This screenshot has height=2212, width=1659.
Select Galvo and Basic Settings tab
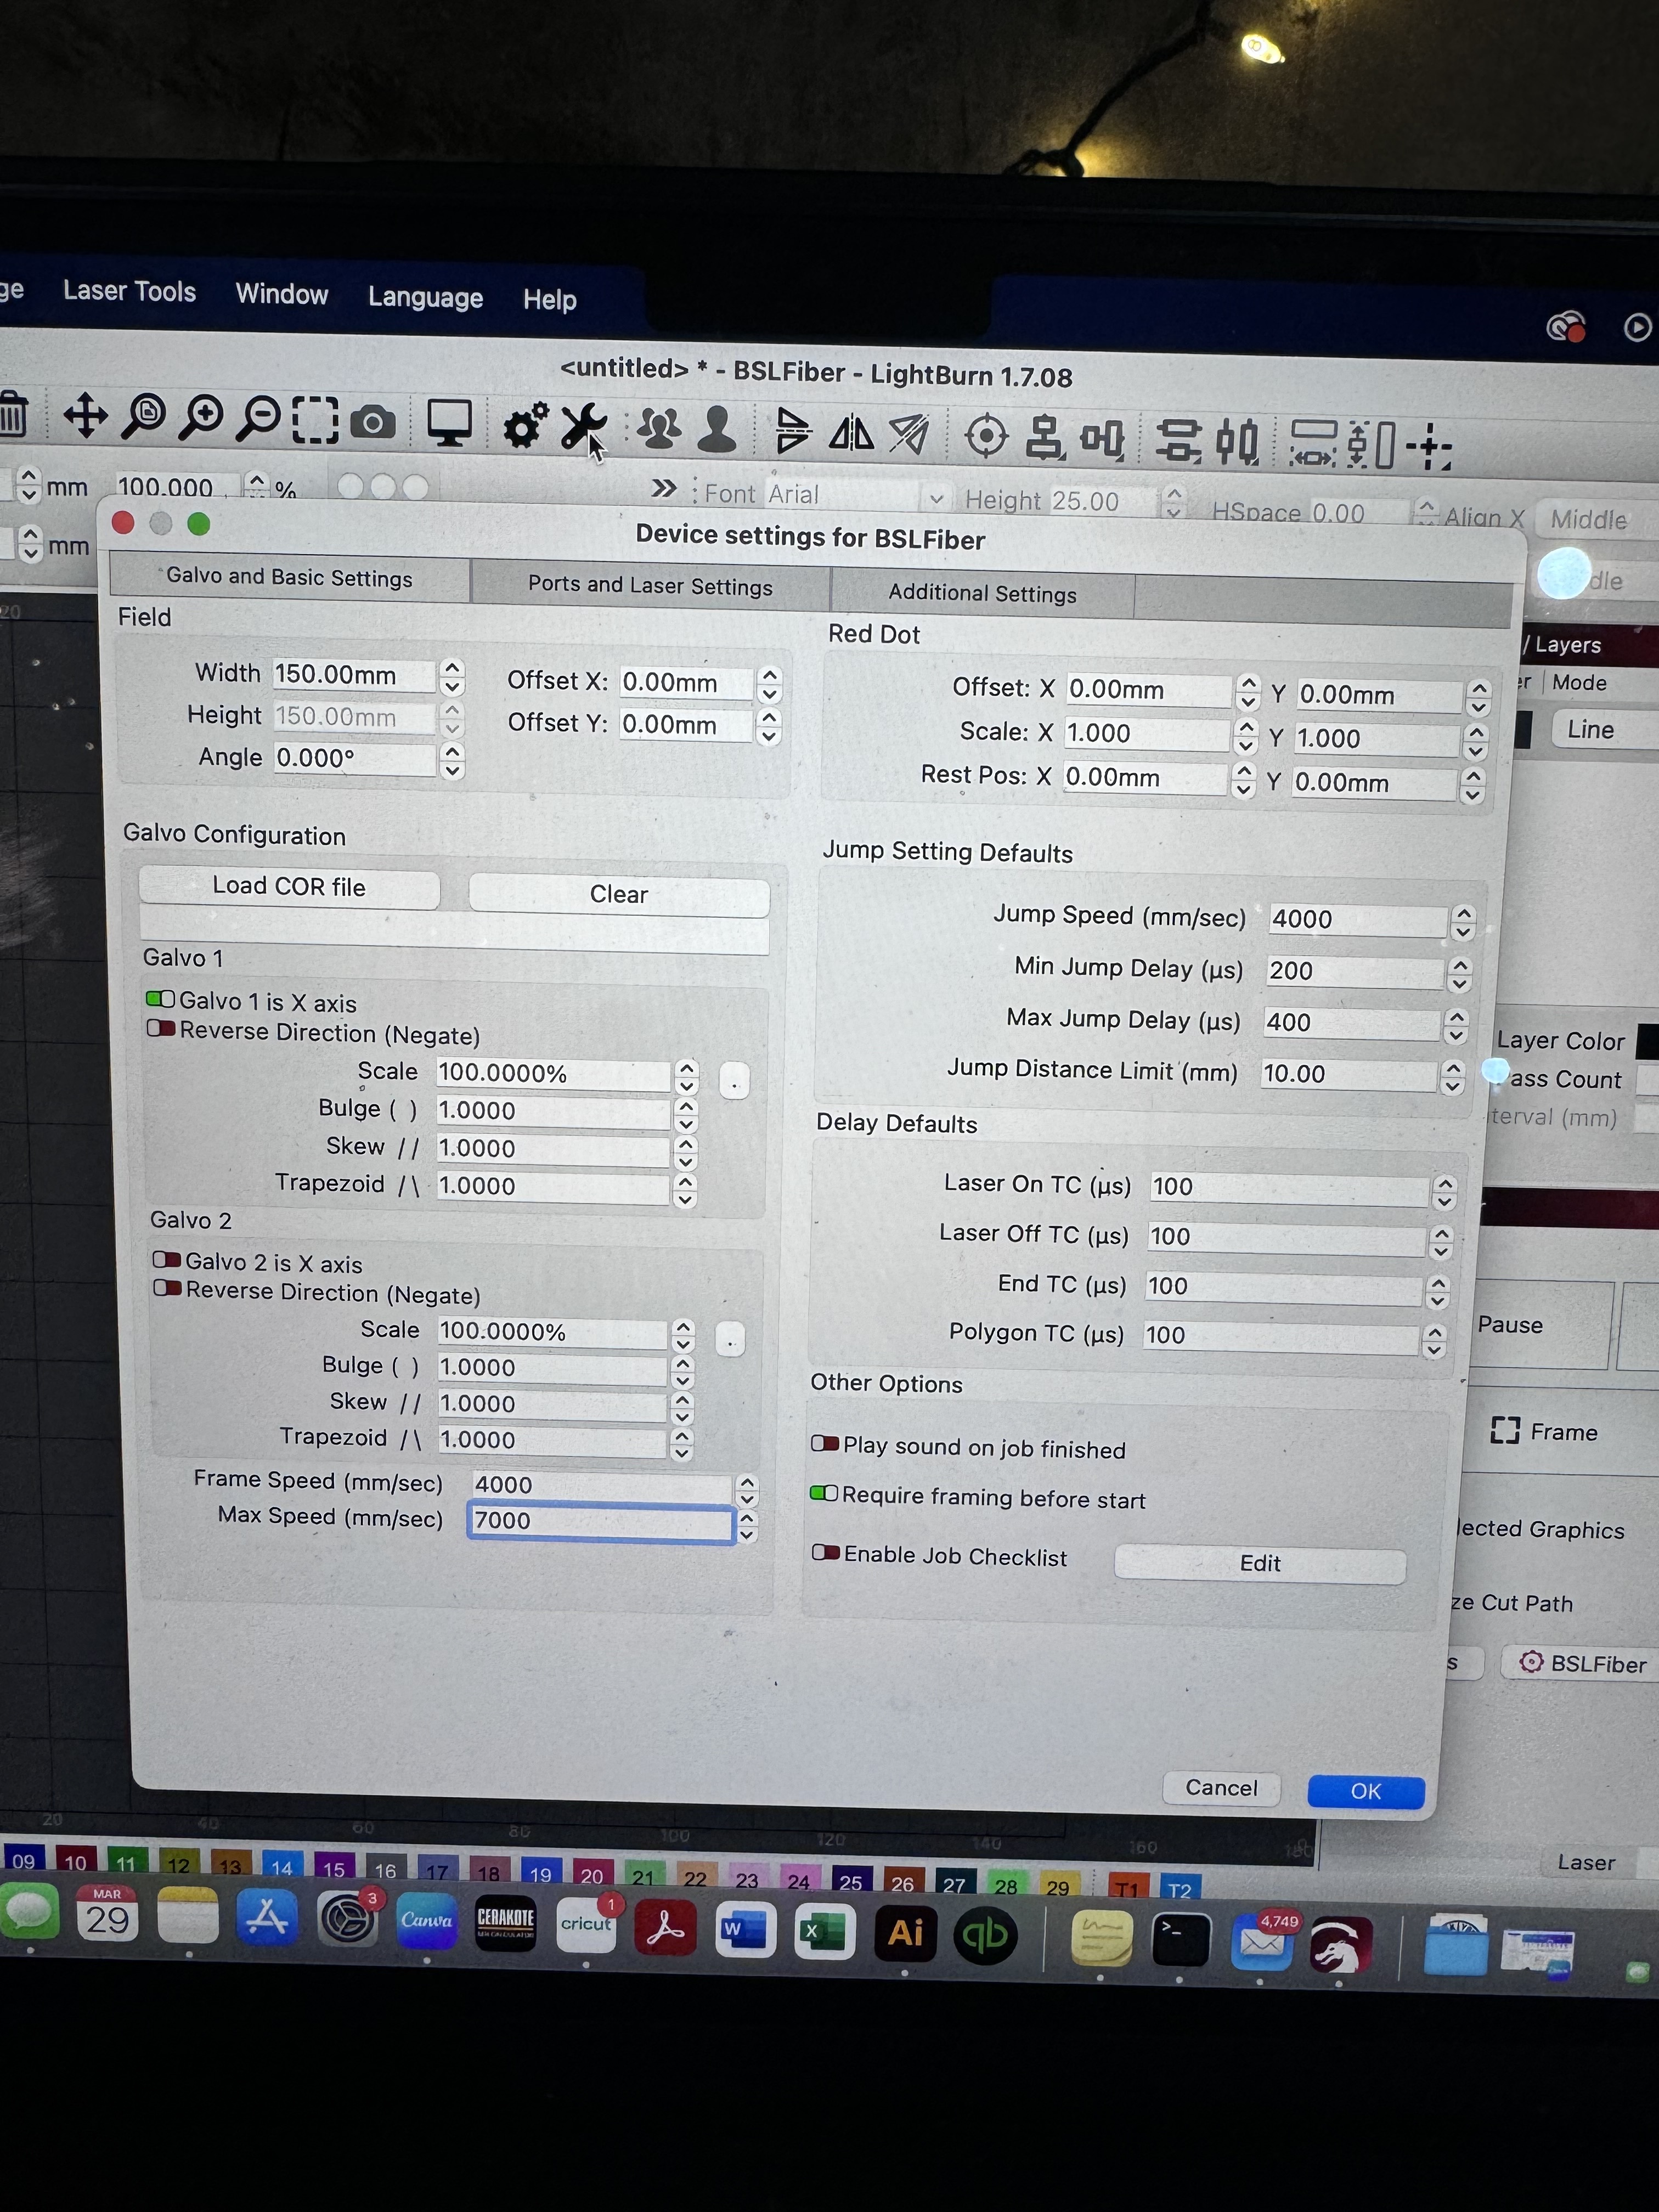[x=289, y=578]
